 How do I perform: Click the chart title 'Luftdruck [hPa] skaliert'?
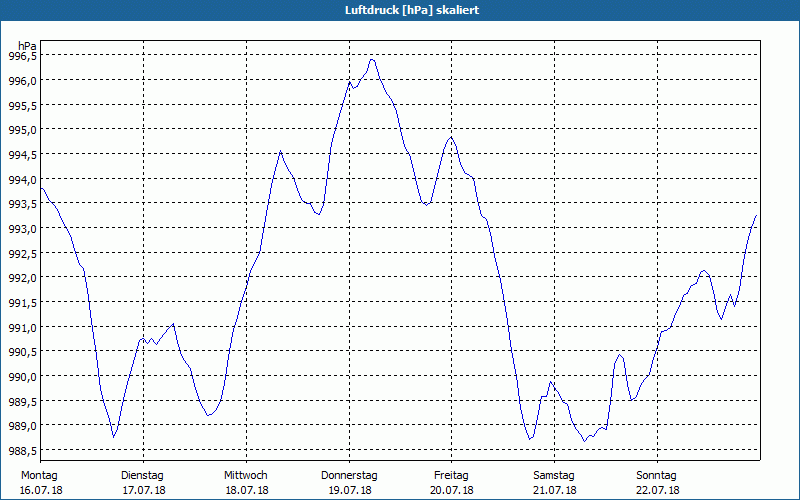pos(412,10)
